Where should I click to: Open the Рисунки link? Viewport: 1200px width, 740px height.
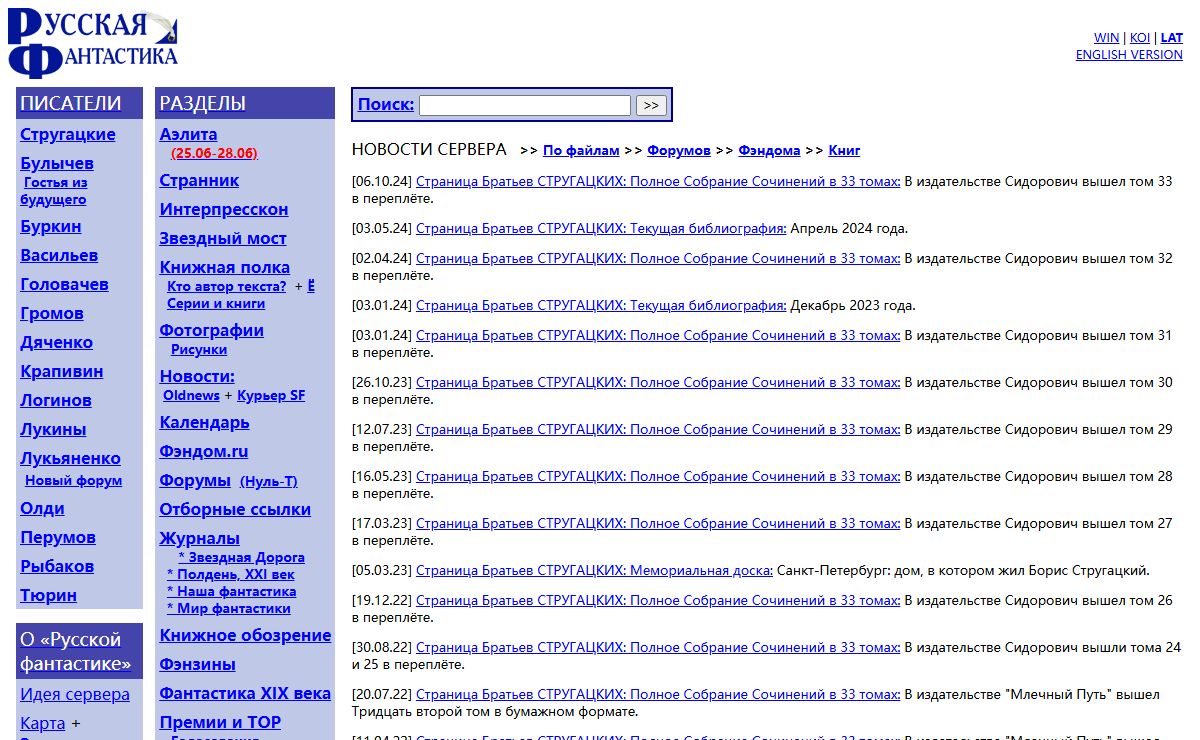pyautogui.click(x=199, y=349)
